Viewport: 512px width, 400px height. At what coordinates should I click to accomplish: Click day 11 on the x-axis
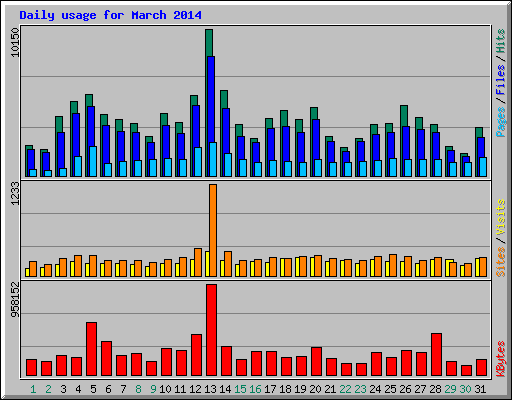pyautogui.click(x=180, y=389)
